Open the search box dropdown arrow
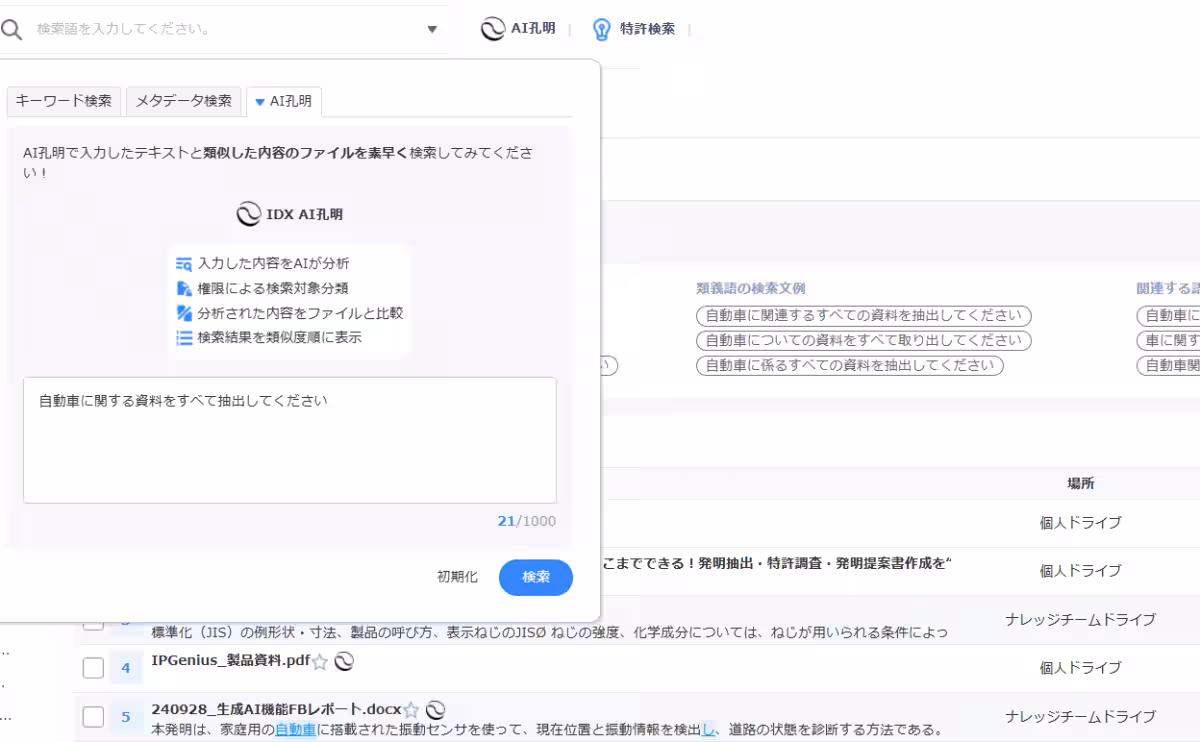 tap(431, 29)
